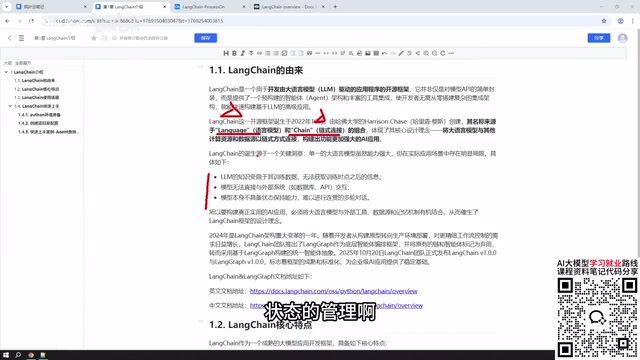Toggle bold formatting in editor toolbar

click(x=234, y=53)
